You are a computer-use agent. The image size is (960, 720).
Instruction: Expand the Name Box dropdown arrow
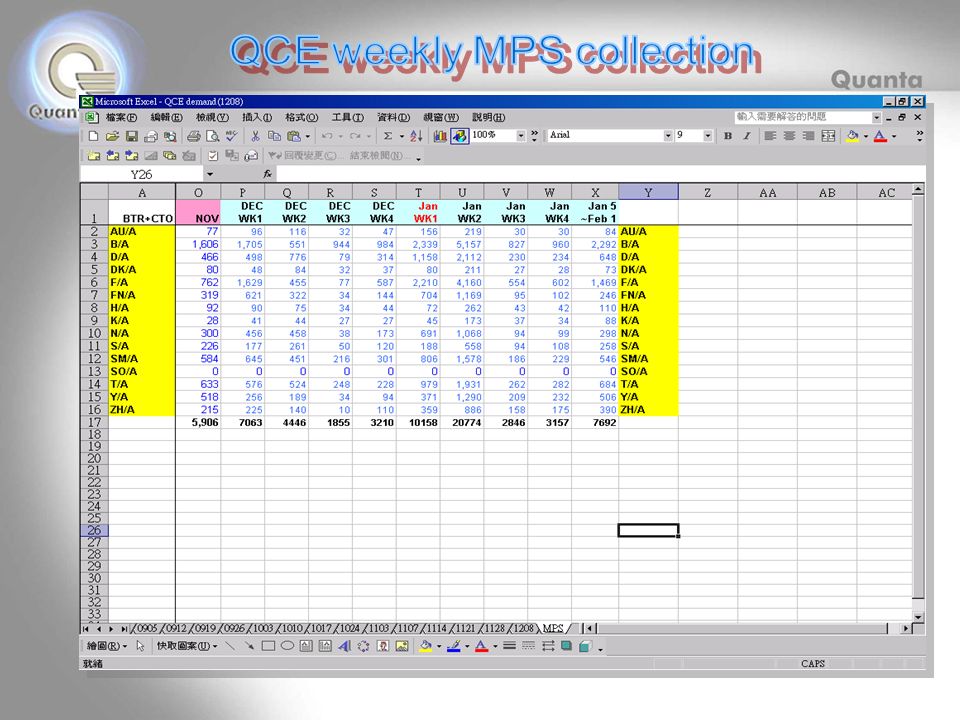pos(210,174)
